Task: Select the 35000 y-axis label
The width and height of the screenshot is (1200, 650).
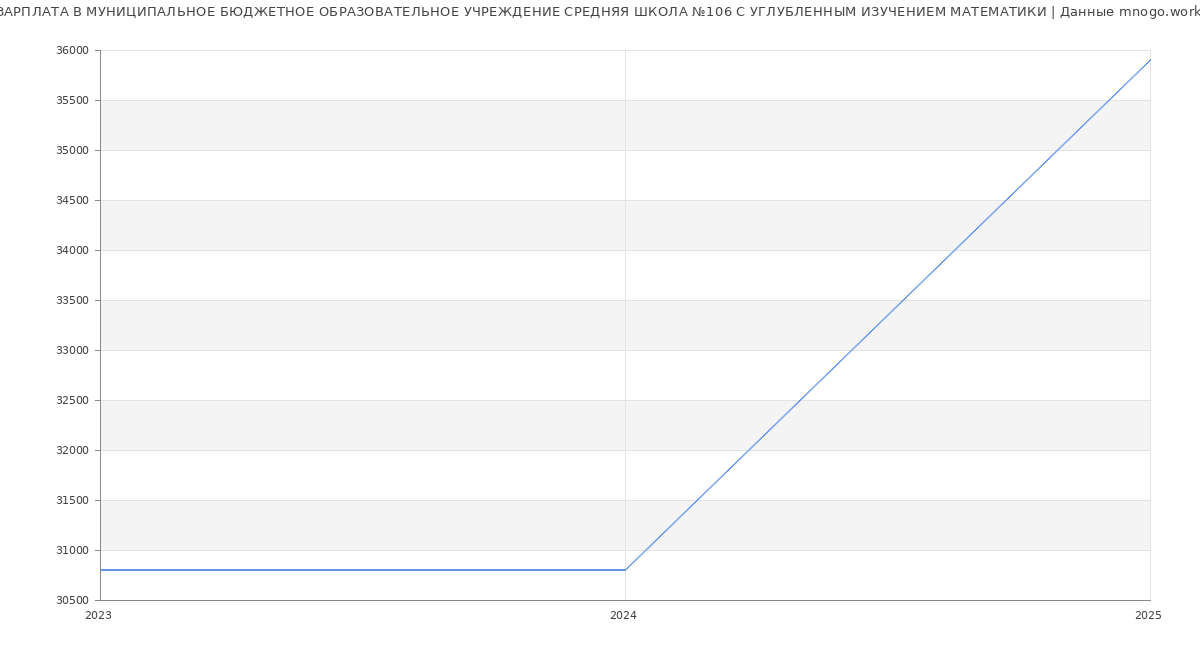Action: (72, 151)
